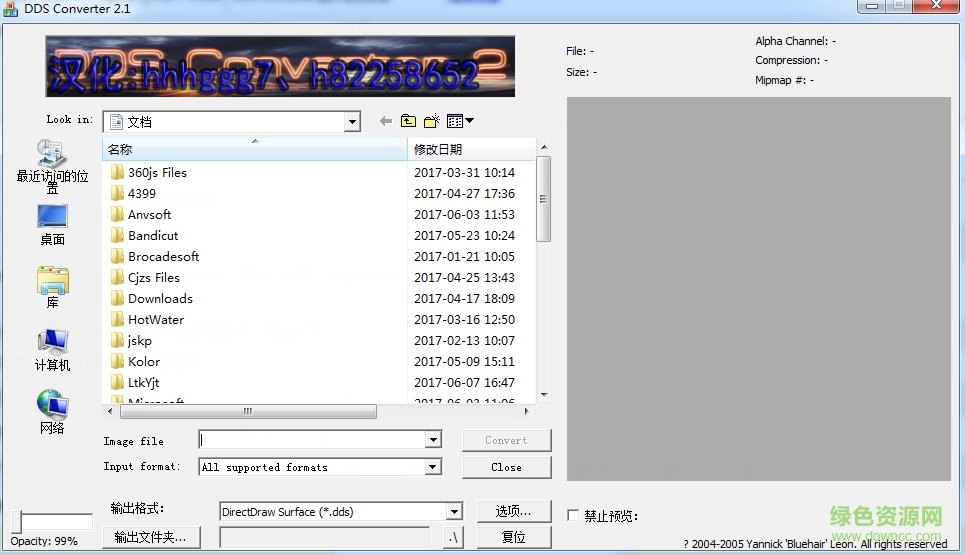Select the Kolor folder icon

[117, 361]
